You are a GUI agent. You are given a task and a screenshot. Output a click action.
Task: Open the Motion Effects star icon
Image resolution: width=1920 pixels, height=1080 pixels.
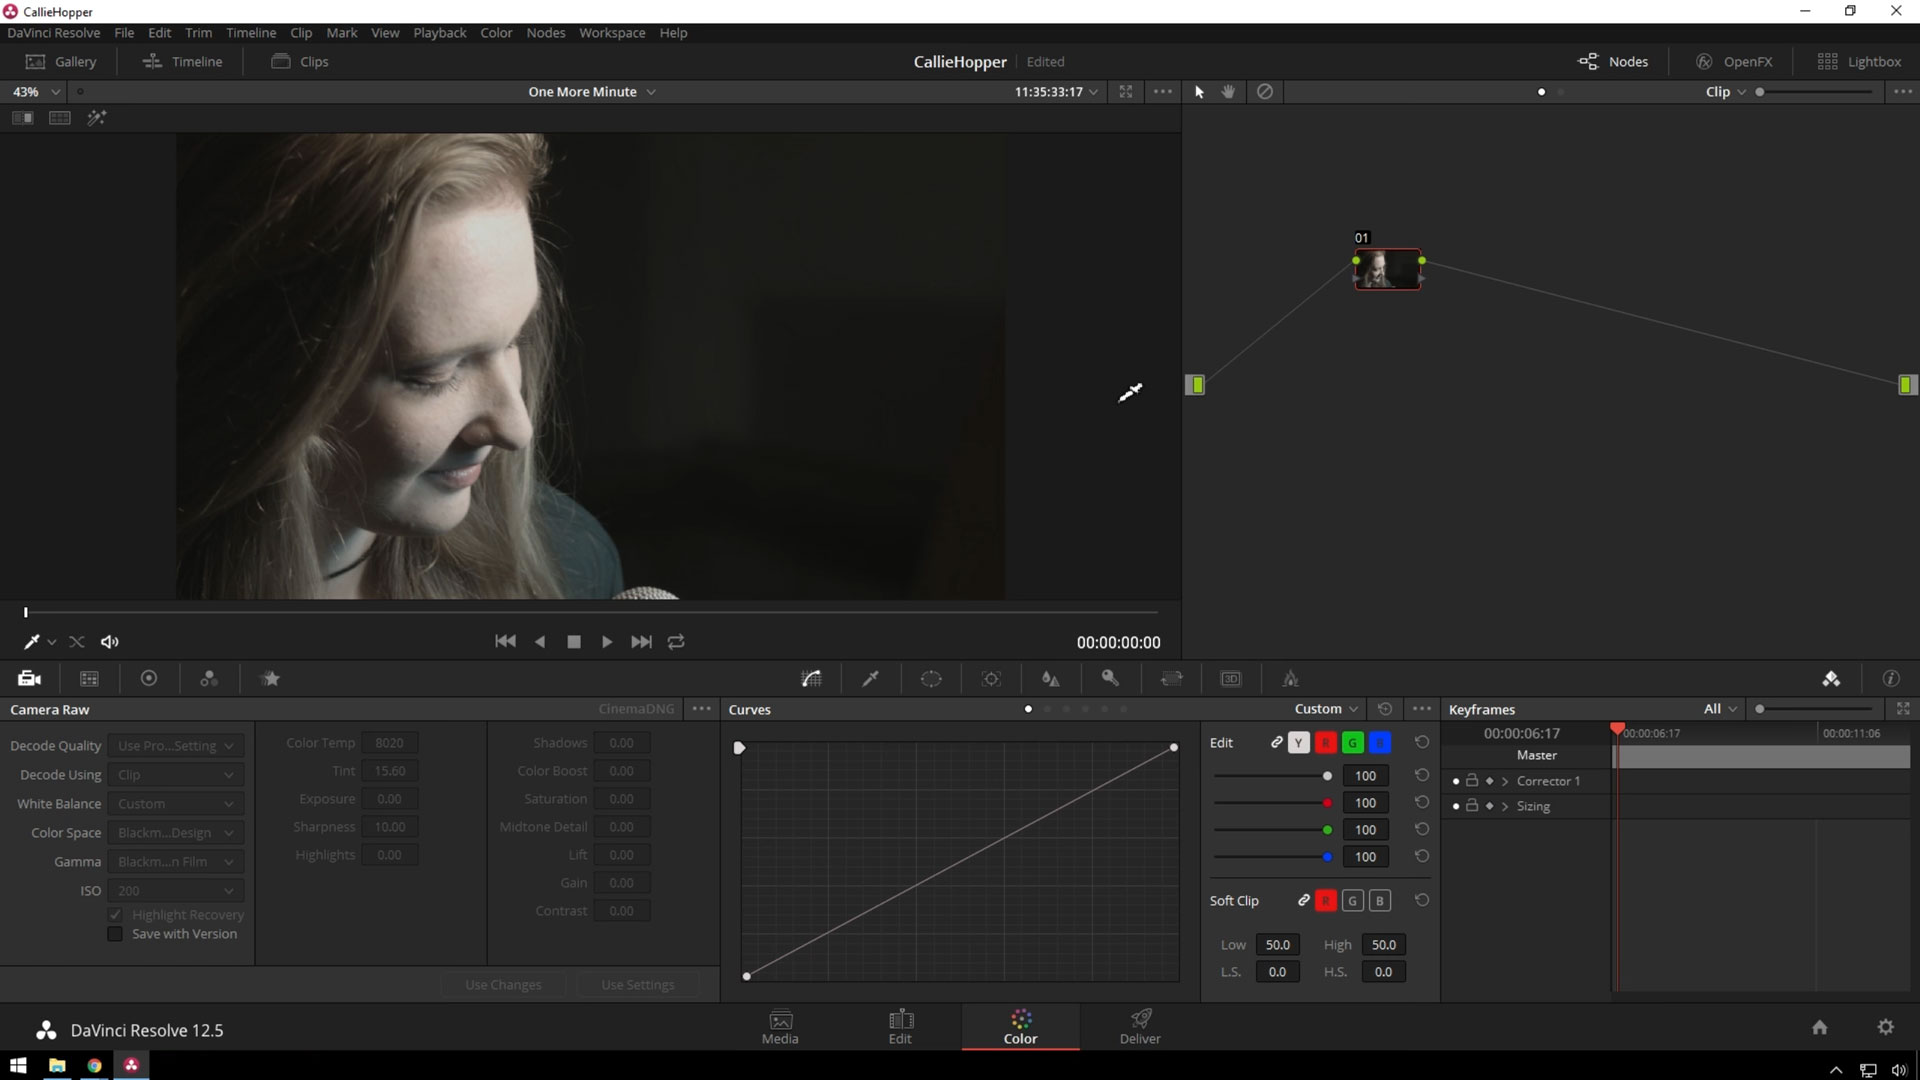coord(270,679)
